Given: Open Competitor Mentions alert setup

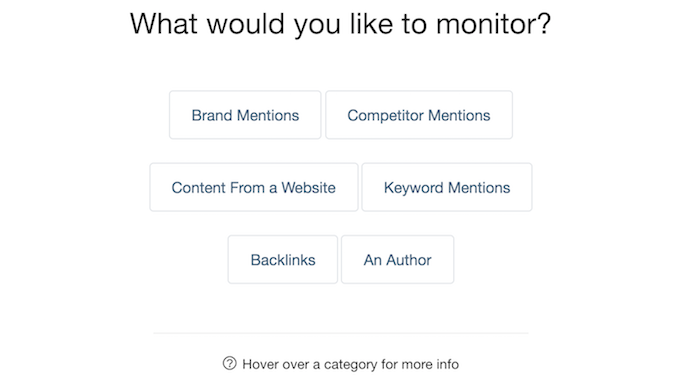Looking at the screenshot, I should (x=419, y=115).
